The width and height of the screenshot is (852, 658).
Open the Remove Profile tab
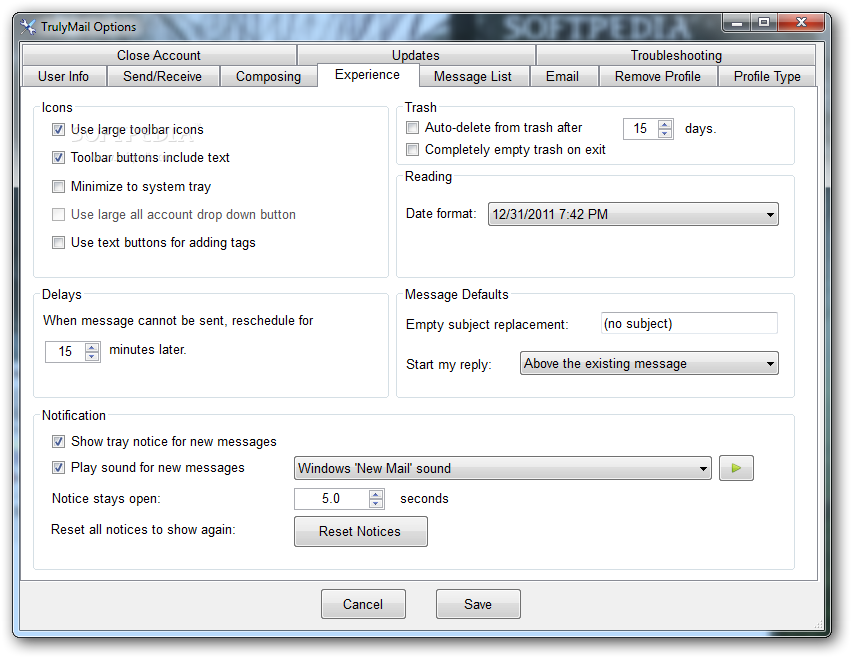[658, 76]
